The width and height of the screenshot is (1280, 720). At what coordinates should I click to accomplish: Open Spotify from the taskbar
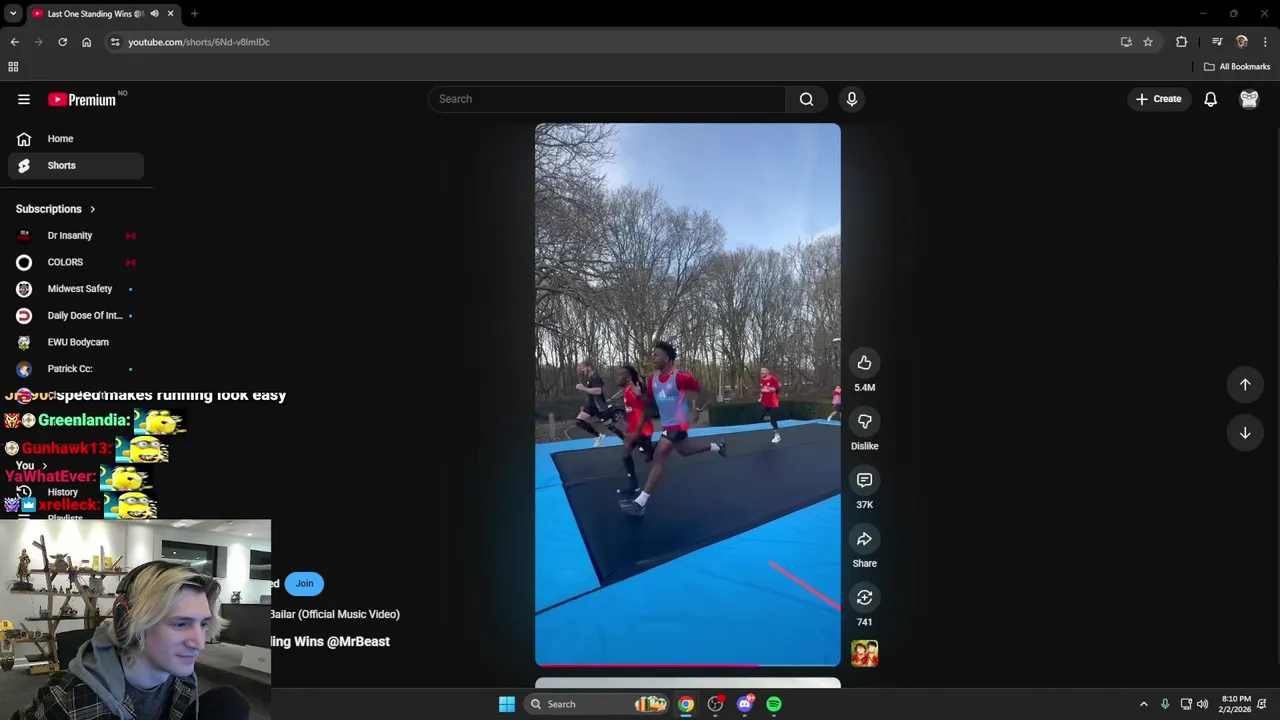click(x=774, y=704)
